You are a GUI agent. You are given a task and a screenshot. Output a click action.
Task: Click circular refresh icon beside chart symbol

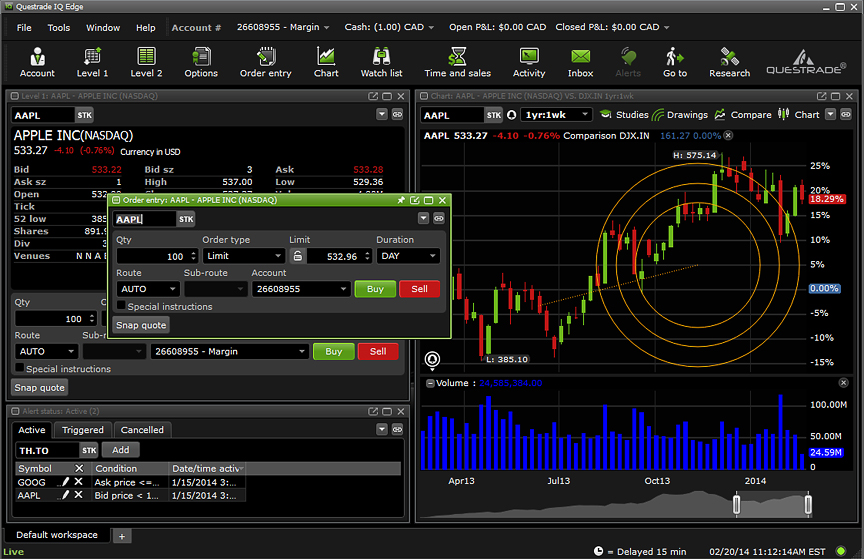(x=512, y=115)
